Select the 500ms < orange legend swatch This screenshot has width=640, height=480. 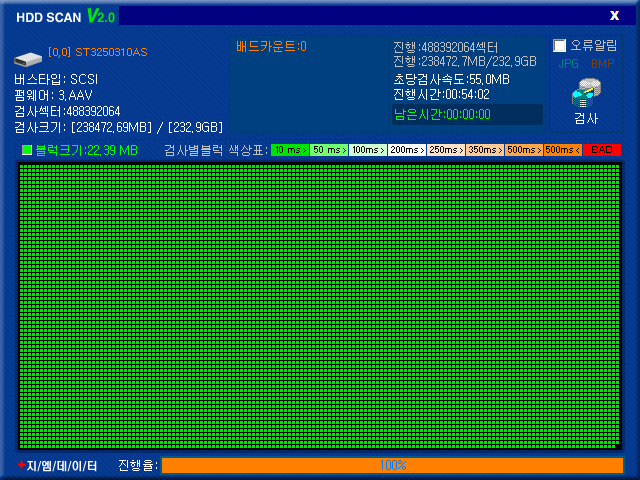pyautogui.click(x=563, y=150)
